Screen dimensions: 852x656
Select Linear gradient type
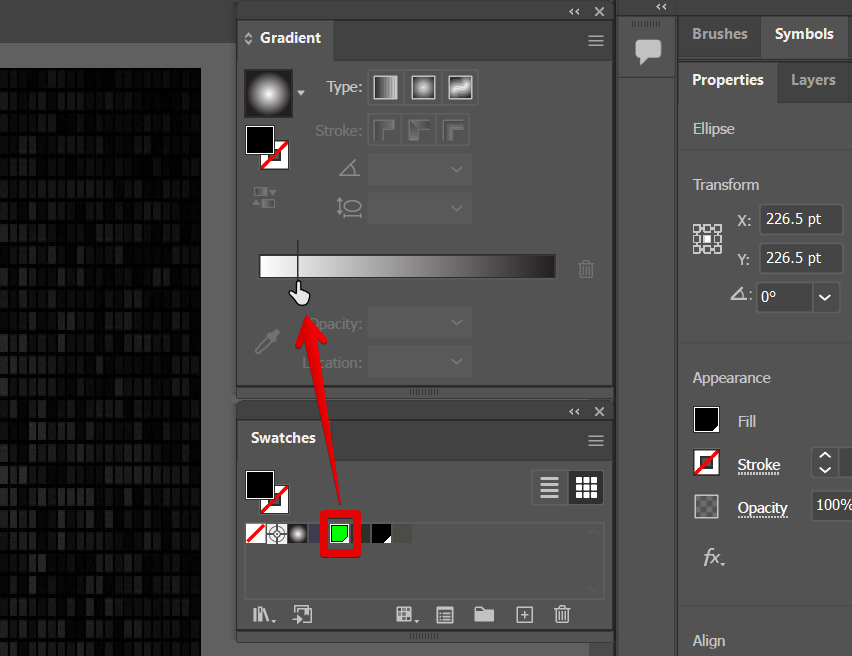(x=386, y=87)
